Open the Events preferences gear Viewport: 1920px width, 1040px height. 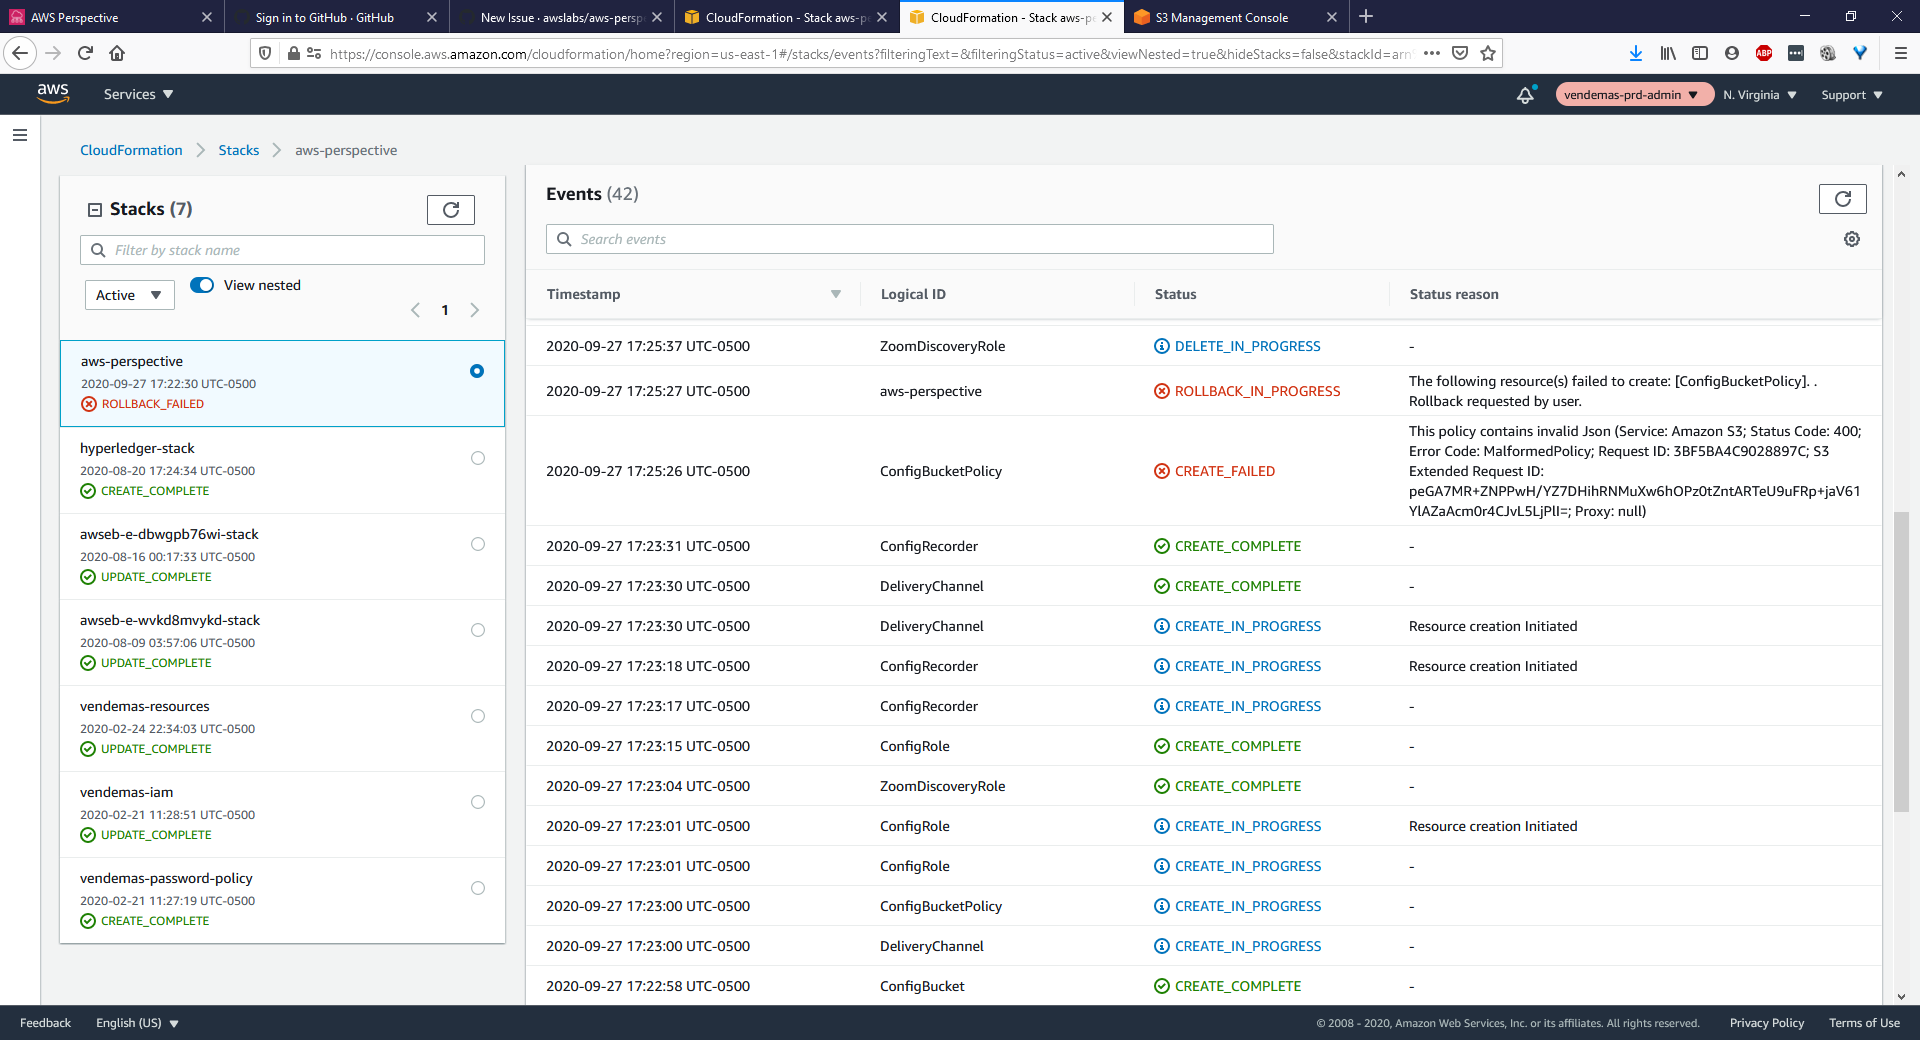point(1851,239)
